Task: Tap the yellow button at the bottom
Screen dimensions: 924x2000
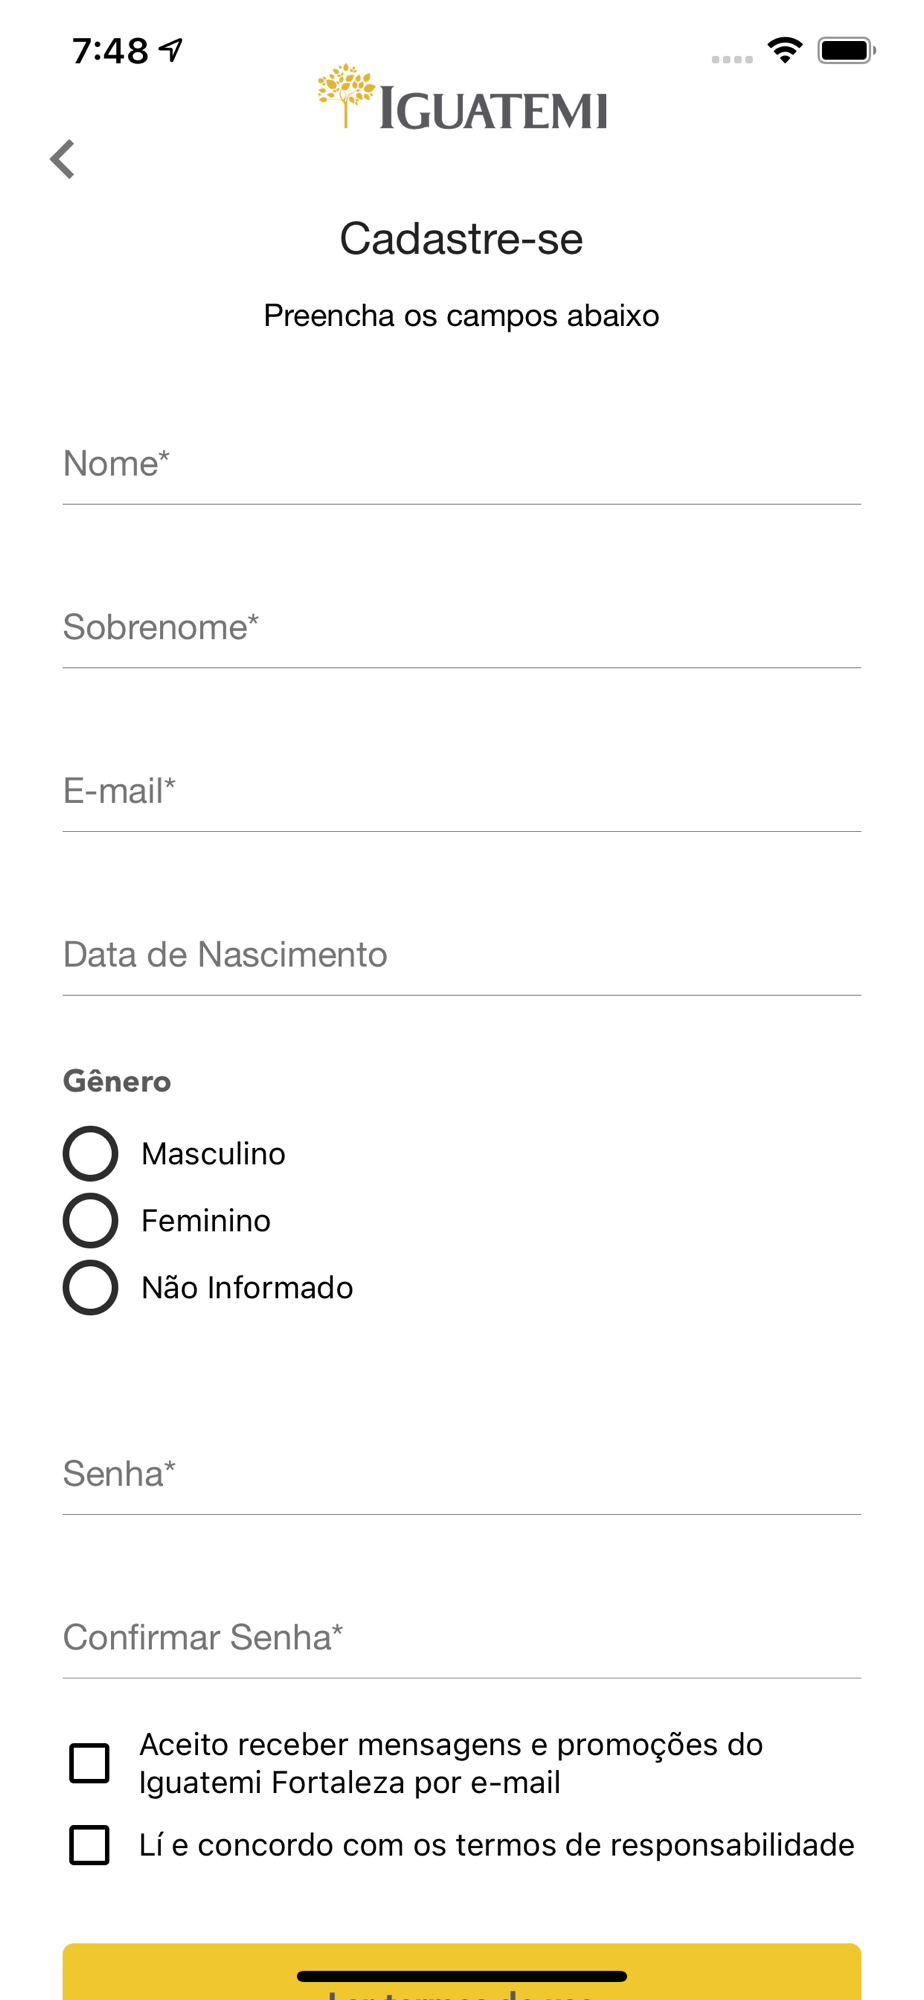Action: (x=462, y=1972)
